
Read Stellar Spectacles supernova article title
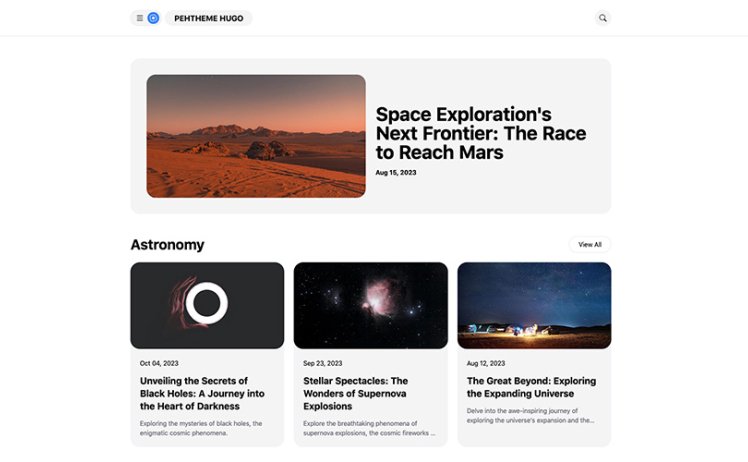tap(356, 394)
